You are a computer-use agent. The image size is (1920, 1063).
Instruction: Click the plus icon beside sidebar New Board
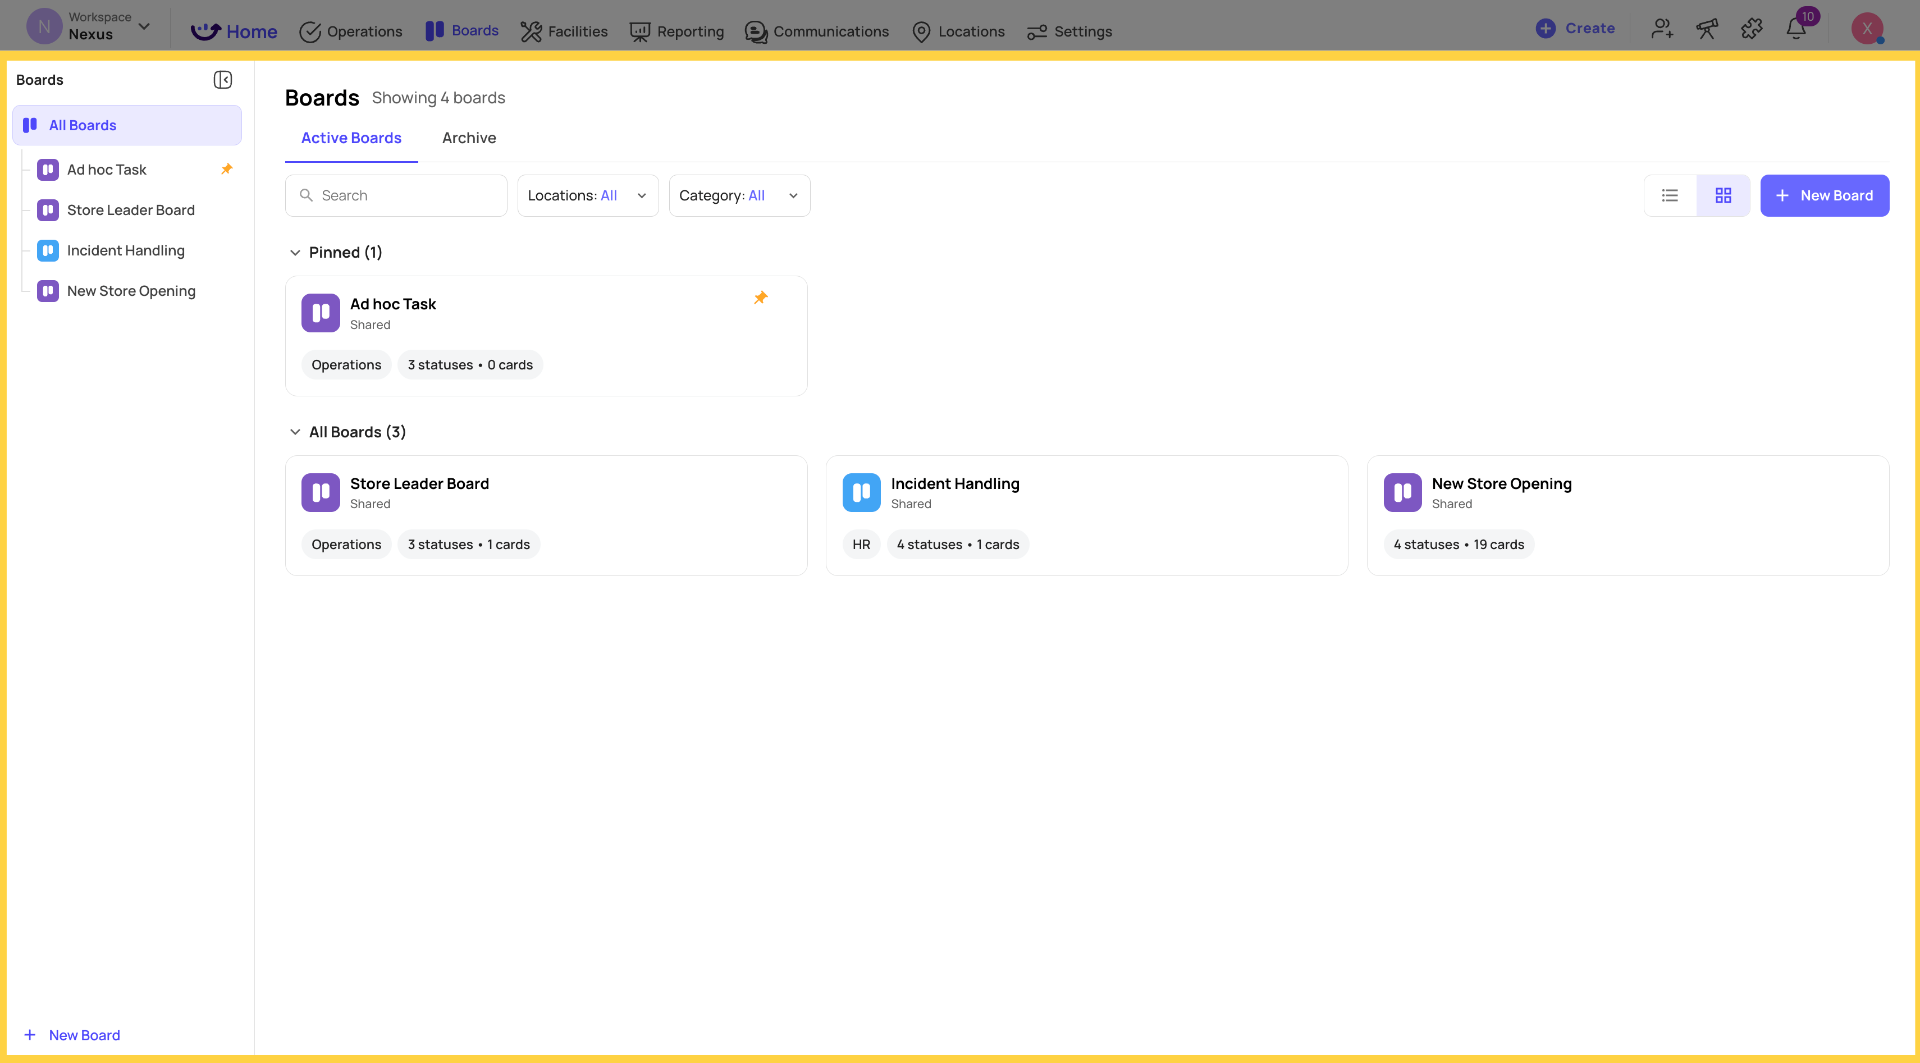tap(30, 1035)
